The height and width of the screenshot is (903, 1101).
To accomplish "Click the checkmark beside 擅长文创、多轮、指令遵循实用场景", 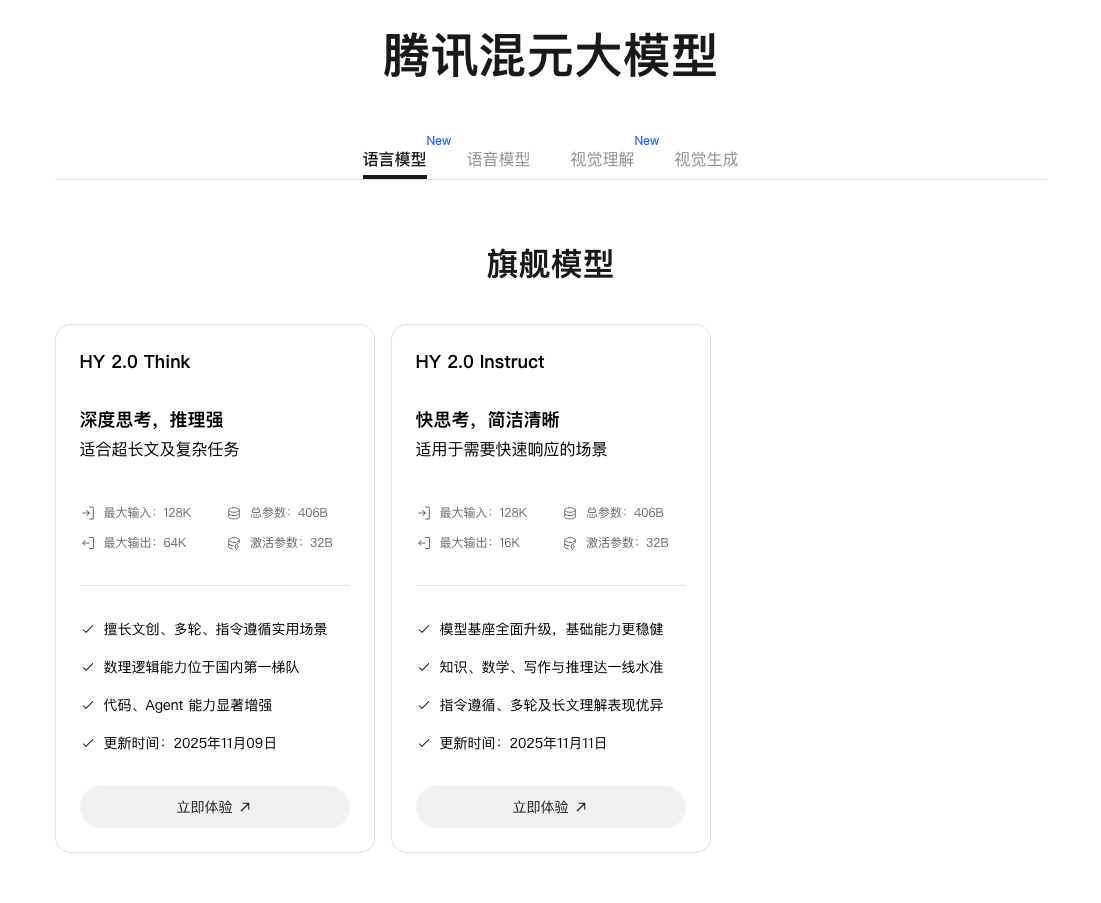I will [x=88, y=629].
